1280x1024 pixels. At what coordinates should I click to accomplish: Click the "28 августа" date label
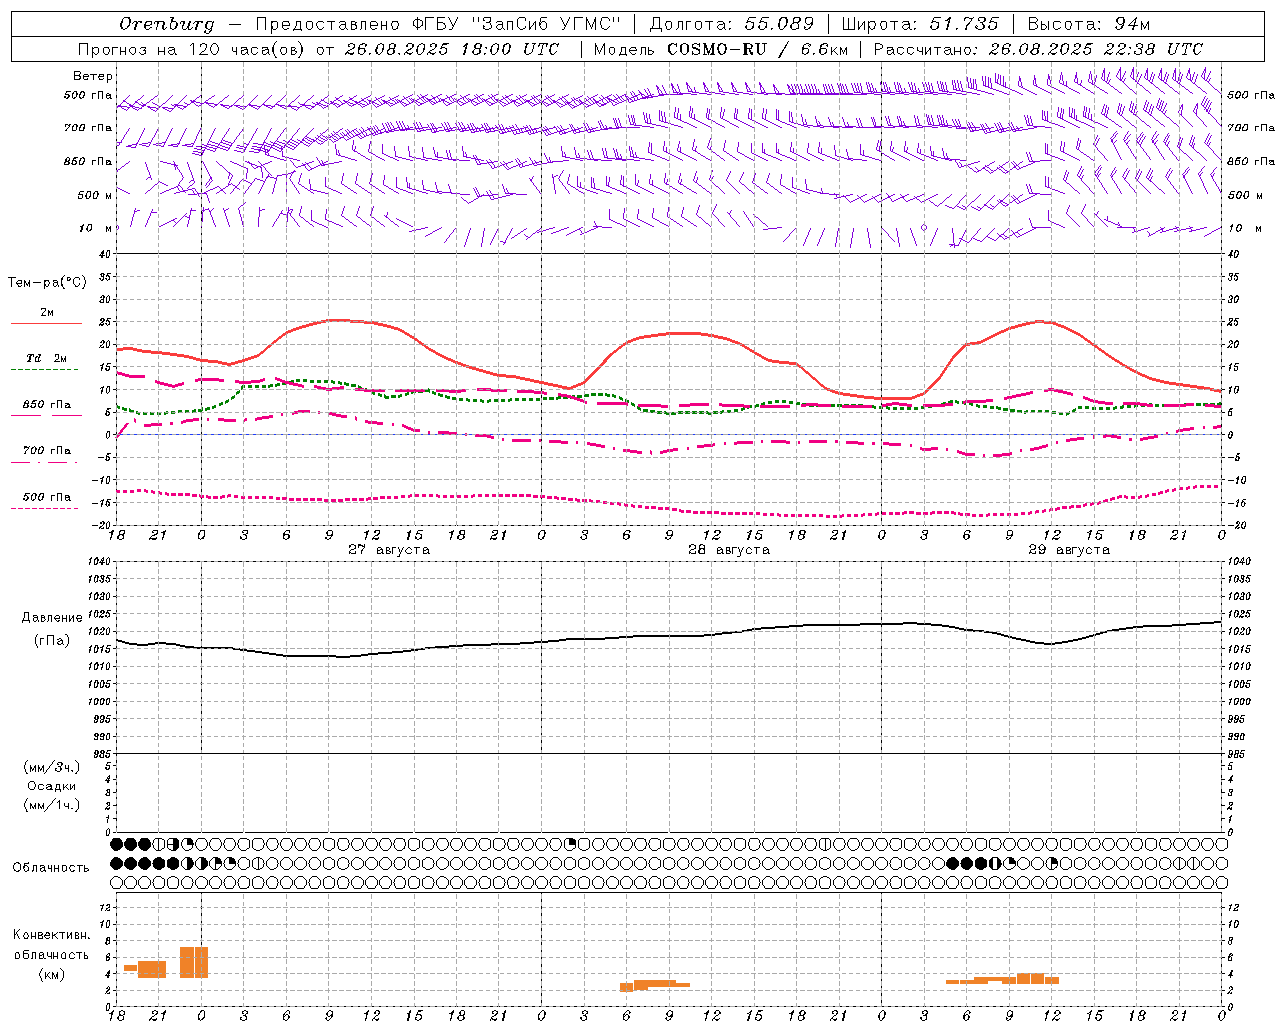click(x=729, y=550)
